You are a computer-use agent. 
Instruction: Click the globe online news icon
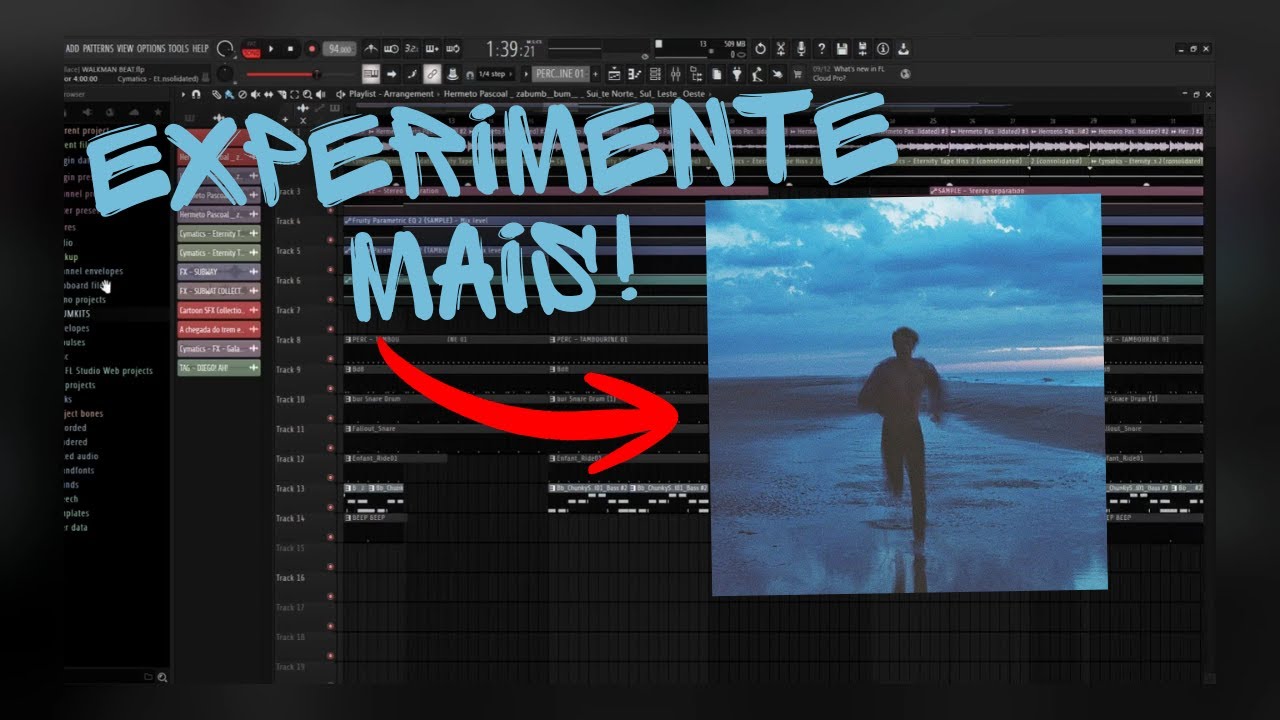(x=905, y=74)
